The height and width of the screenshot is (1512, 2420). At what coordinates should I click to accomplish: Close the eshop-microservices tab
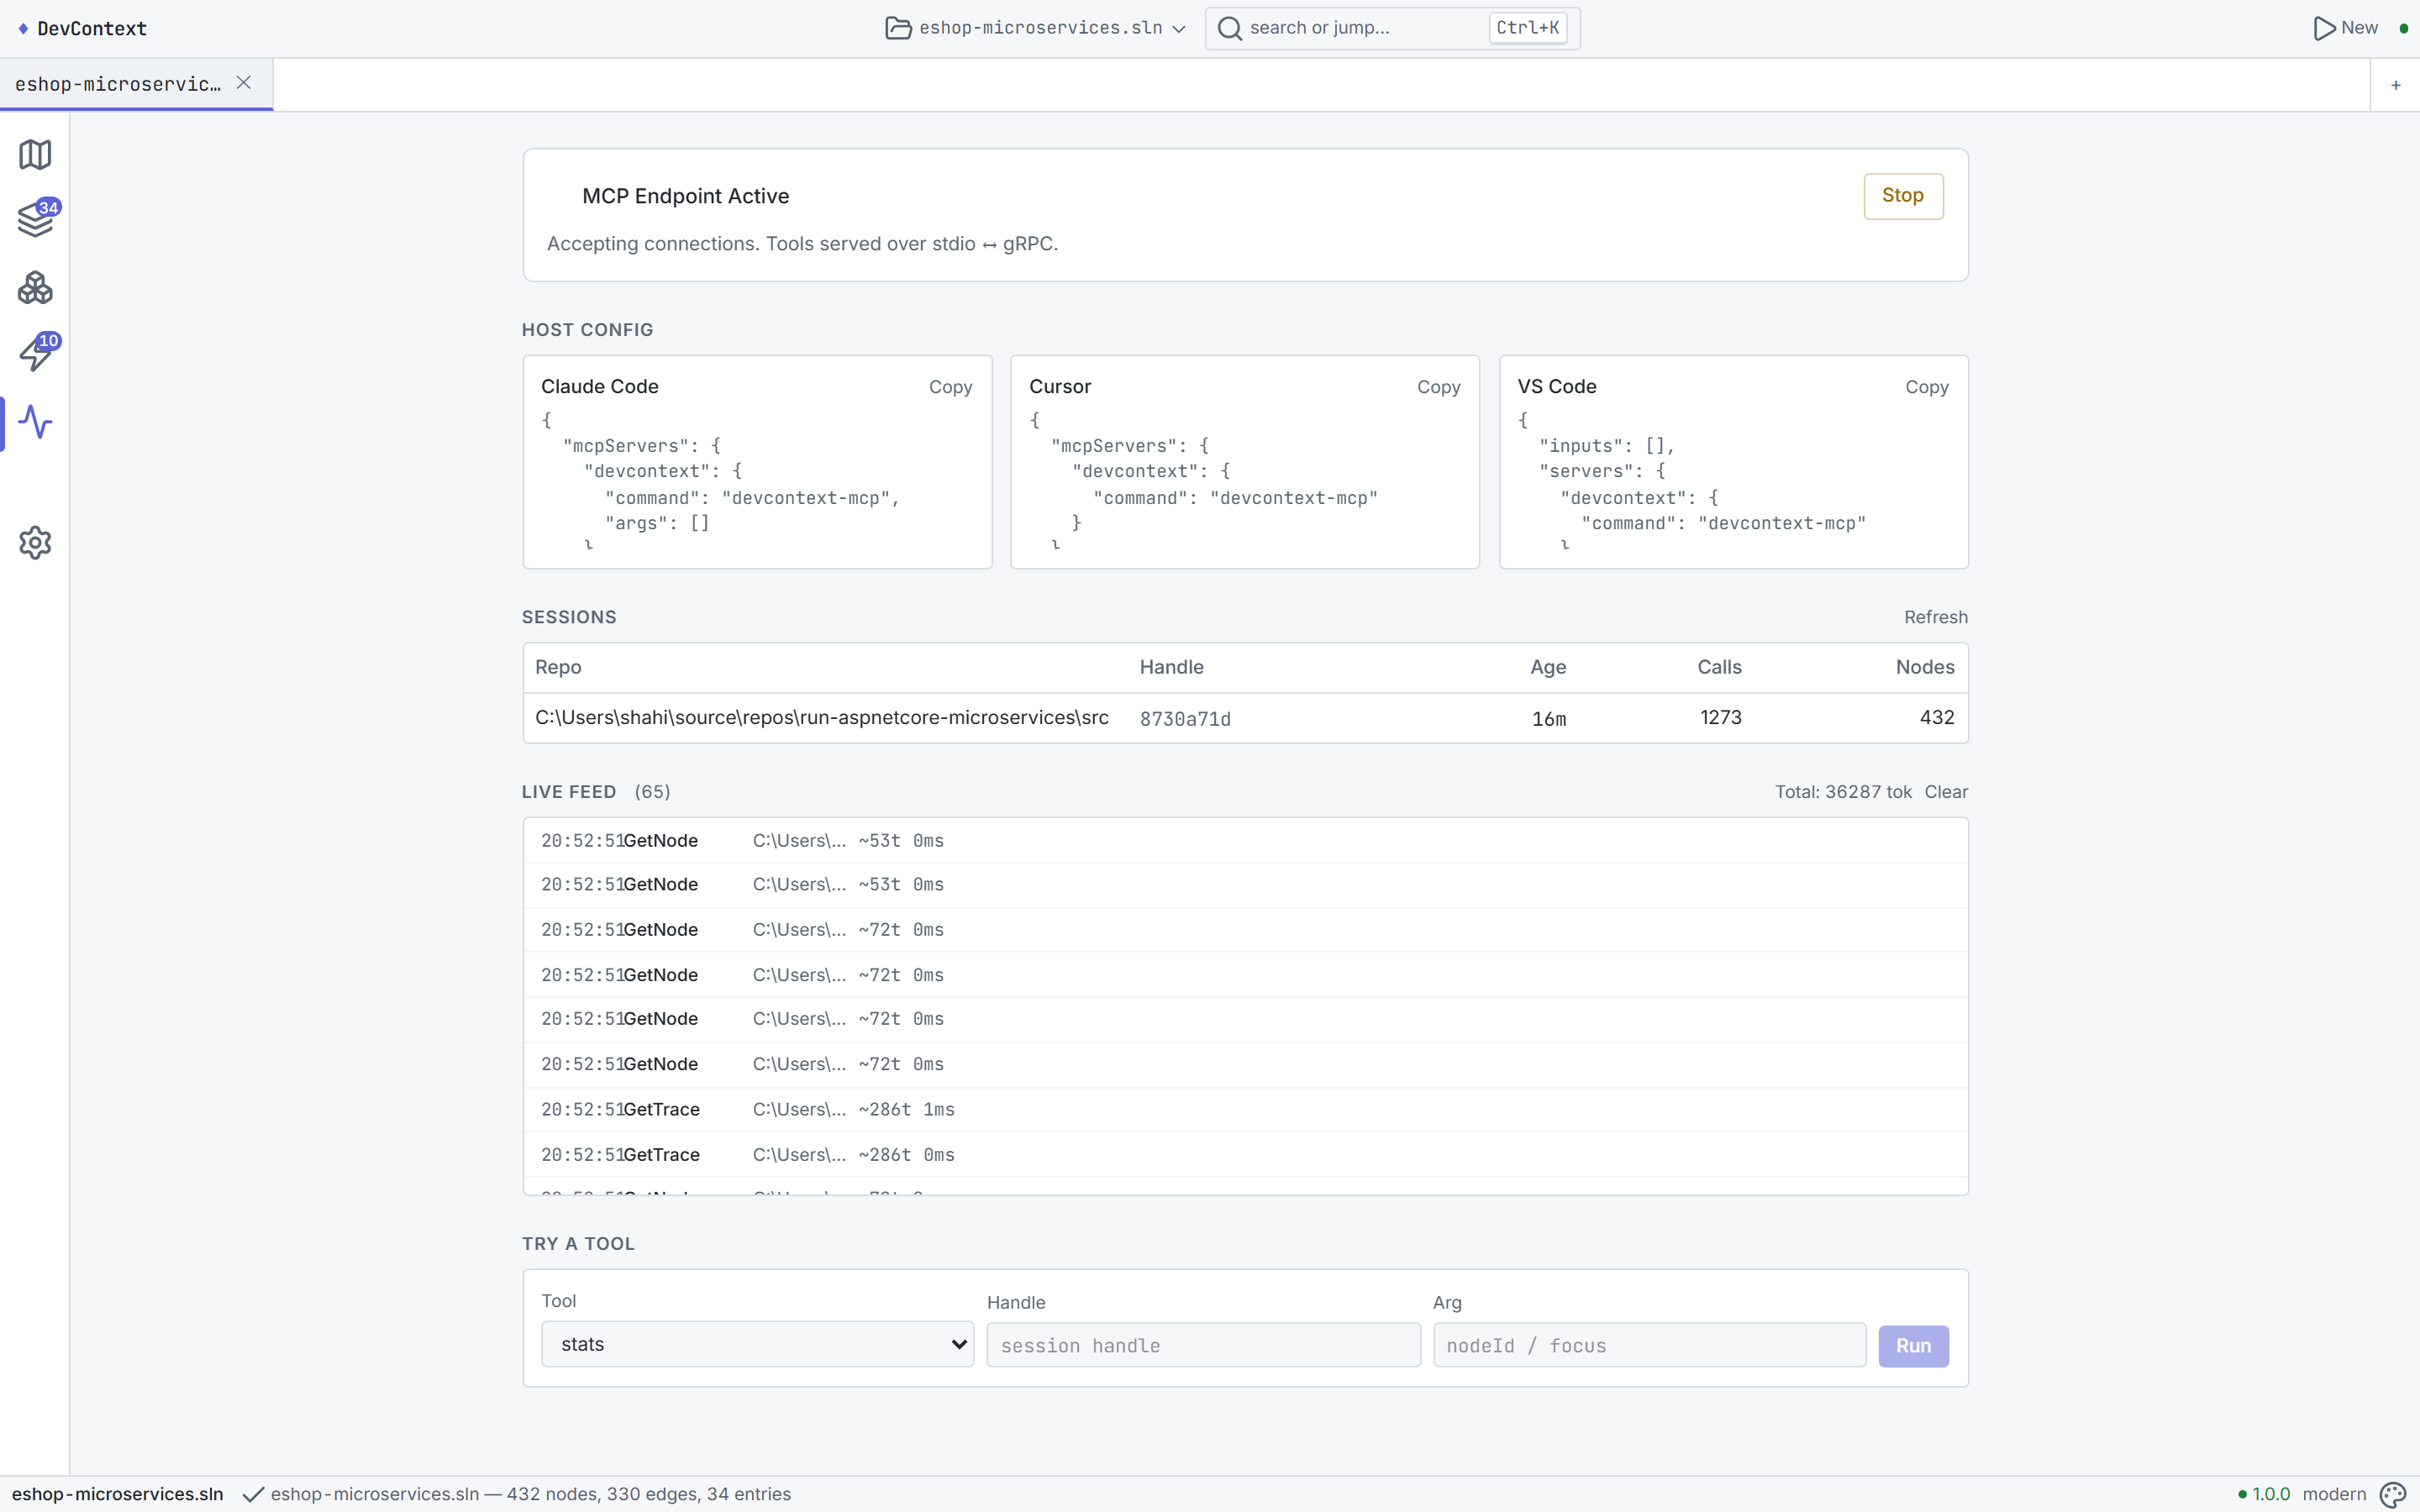pos(243,83)
